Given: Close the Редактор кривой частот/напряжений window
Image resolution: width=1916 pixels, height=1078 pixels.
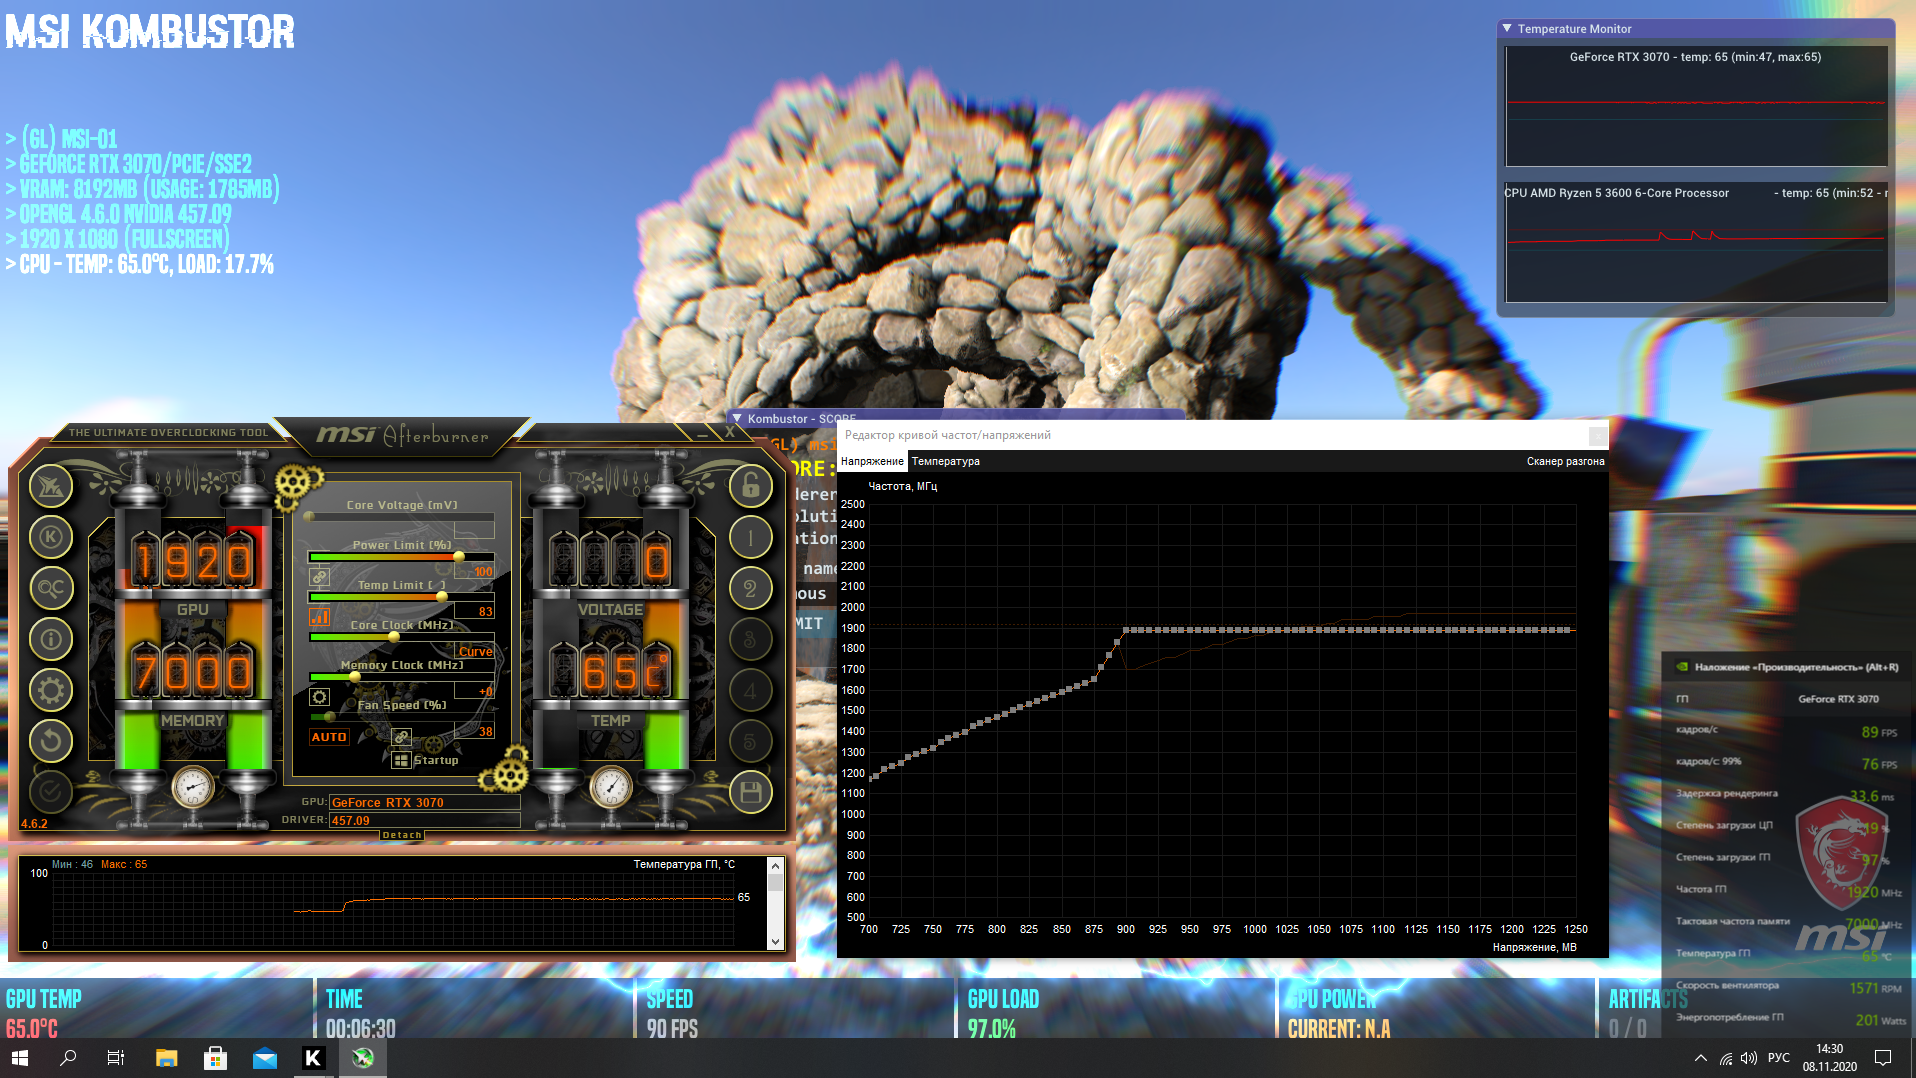Looking at the screenshot, I should [x=1598, y=435].
